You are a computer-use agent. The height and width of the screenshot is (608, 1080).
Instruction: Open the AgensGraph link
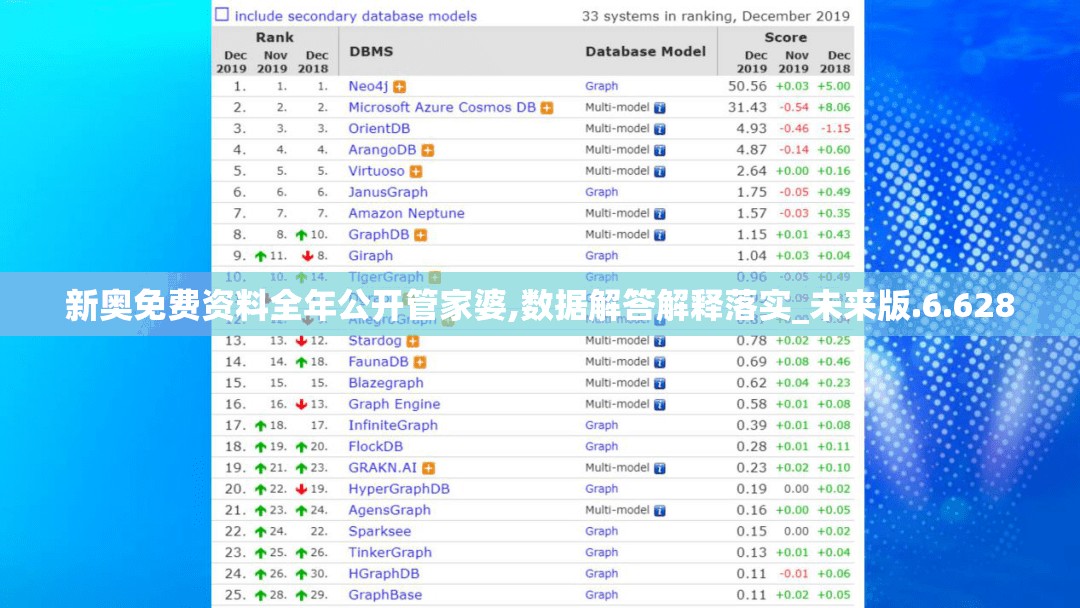click(389, 510)
